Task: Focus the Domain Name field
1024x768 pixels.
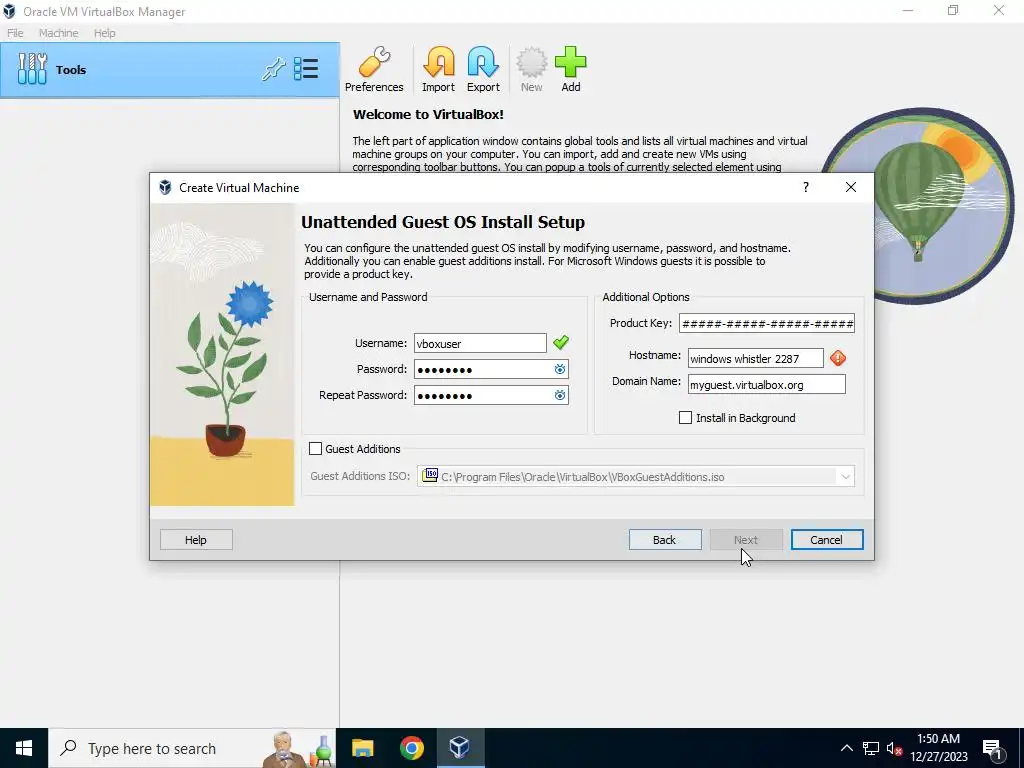Action: pos(767,385)
